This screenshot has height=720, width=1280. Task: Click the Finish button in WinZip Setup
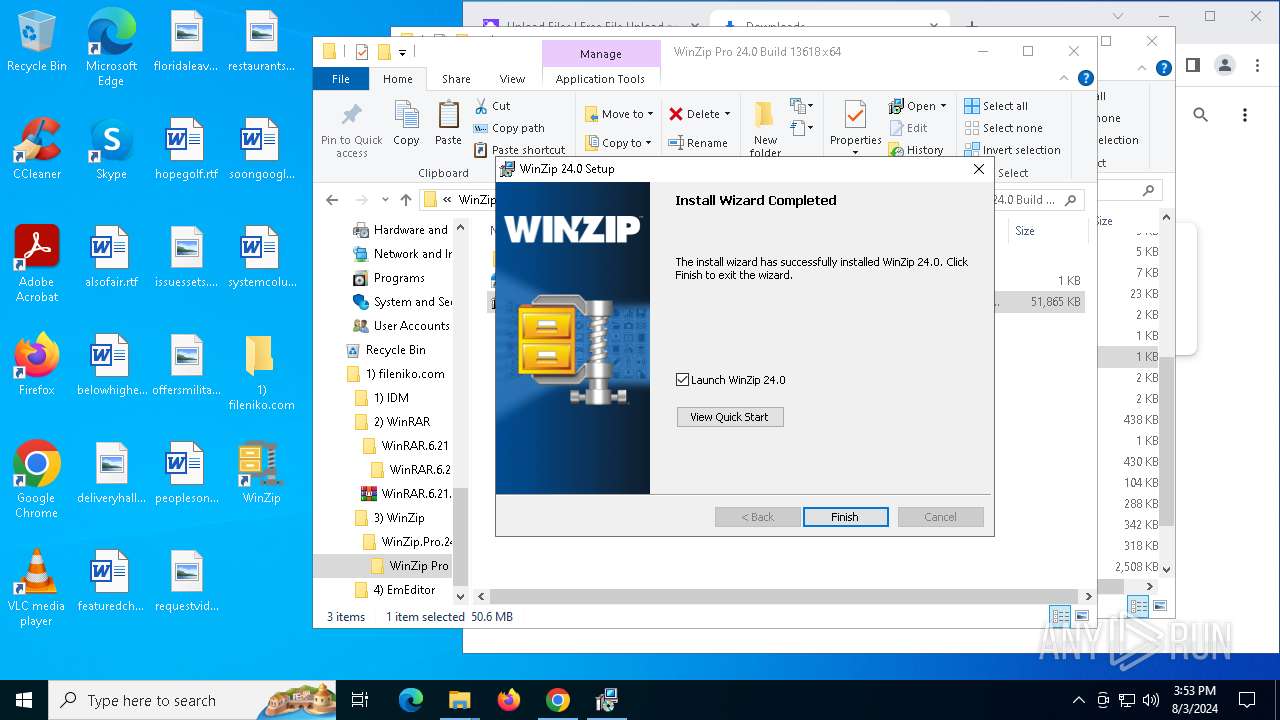point(845,517)
